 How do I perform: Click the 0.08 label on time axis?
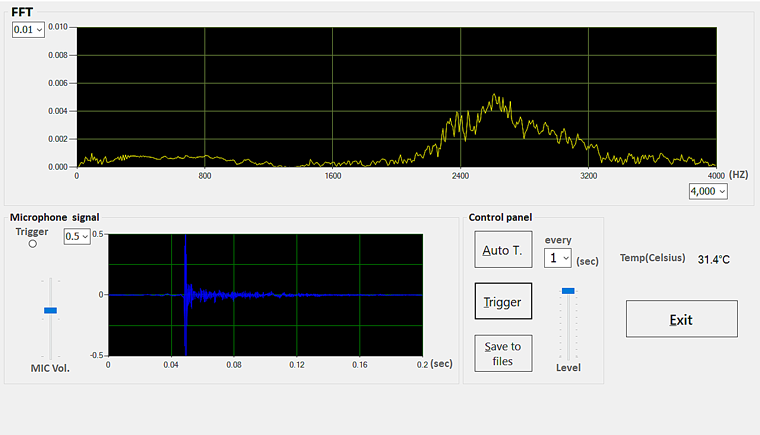point(234,365)
